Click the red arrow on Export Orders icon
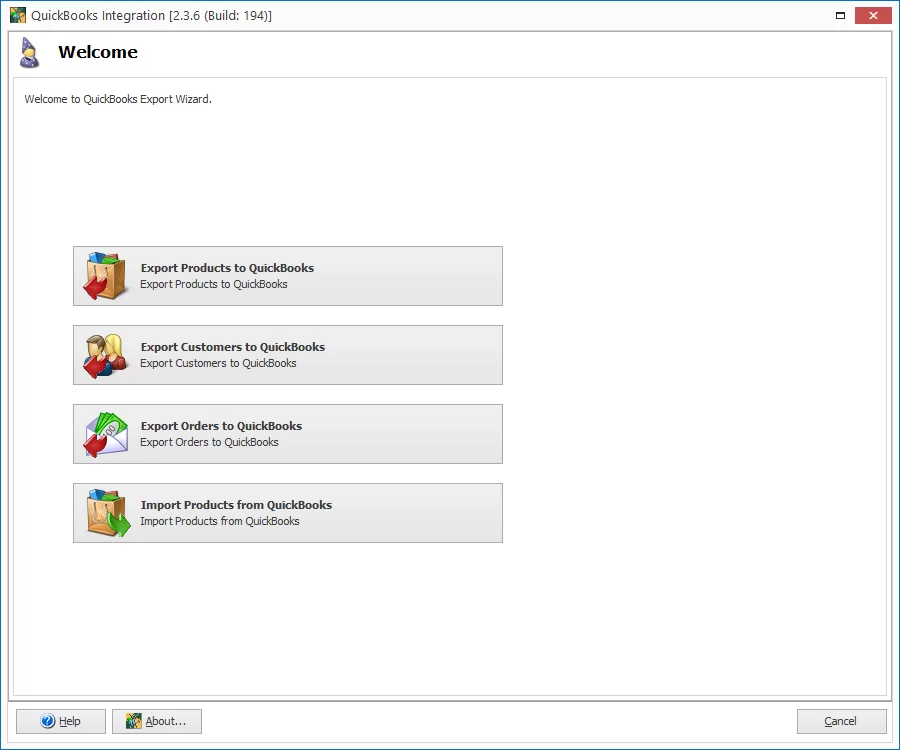Screen dimensions: 900x750 coord(93,444)
